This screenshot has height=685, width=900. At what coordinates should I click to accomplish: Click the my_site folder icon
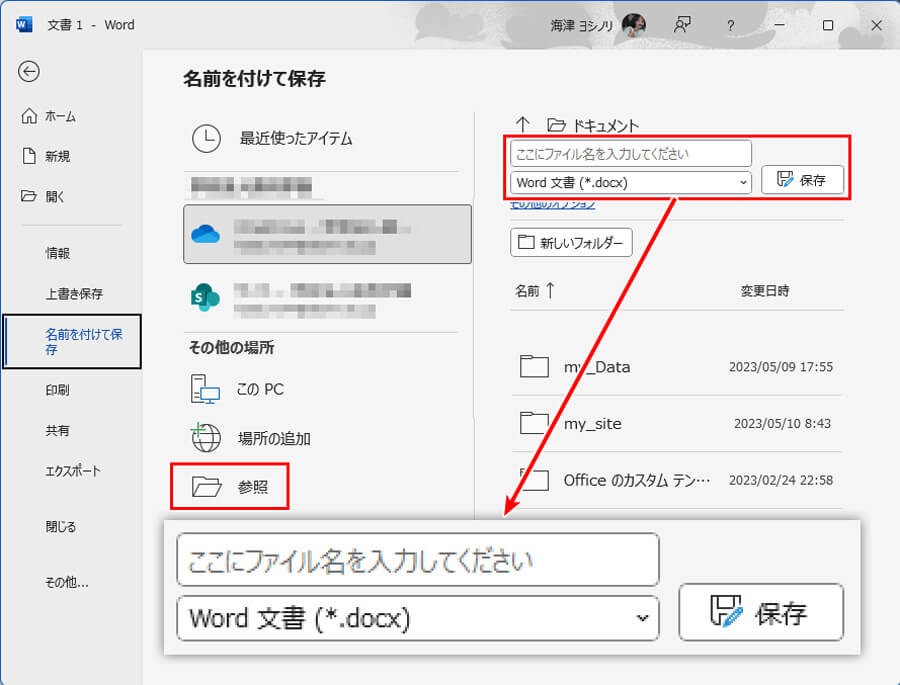point(534,423)
